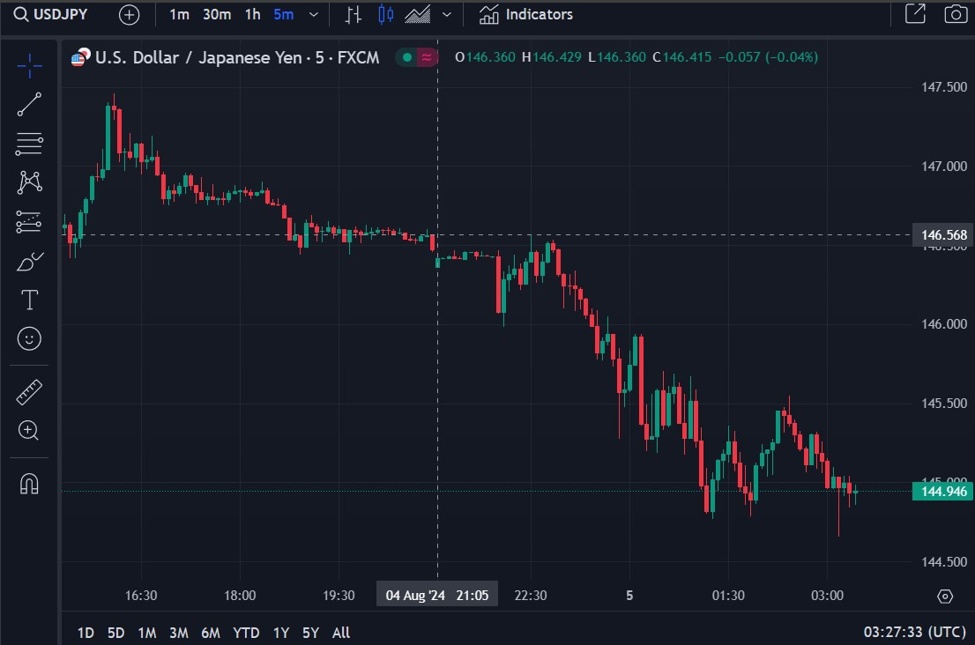Select the Brush drawing tool
The width and height of the screenshot is (975, 645).
(29, 260)
